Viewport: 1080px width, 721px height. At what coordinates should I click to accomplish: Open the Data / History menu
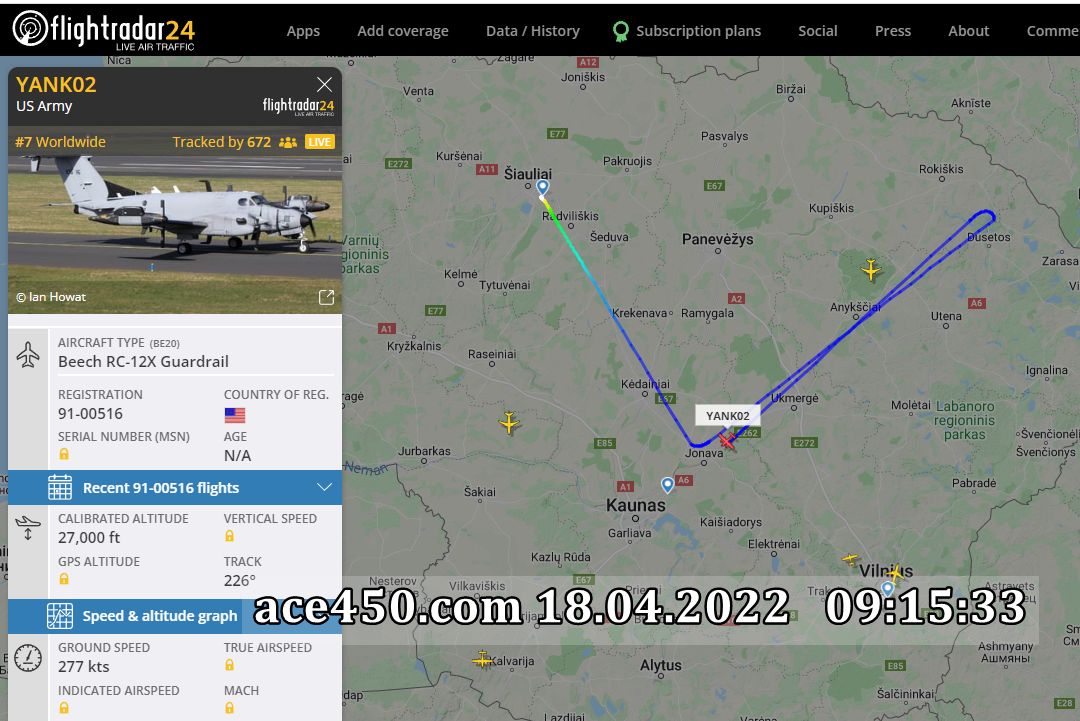532,31
